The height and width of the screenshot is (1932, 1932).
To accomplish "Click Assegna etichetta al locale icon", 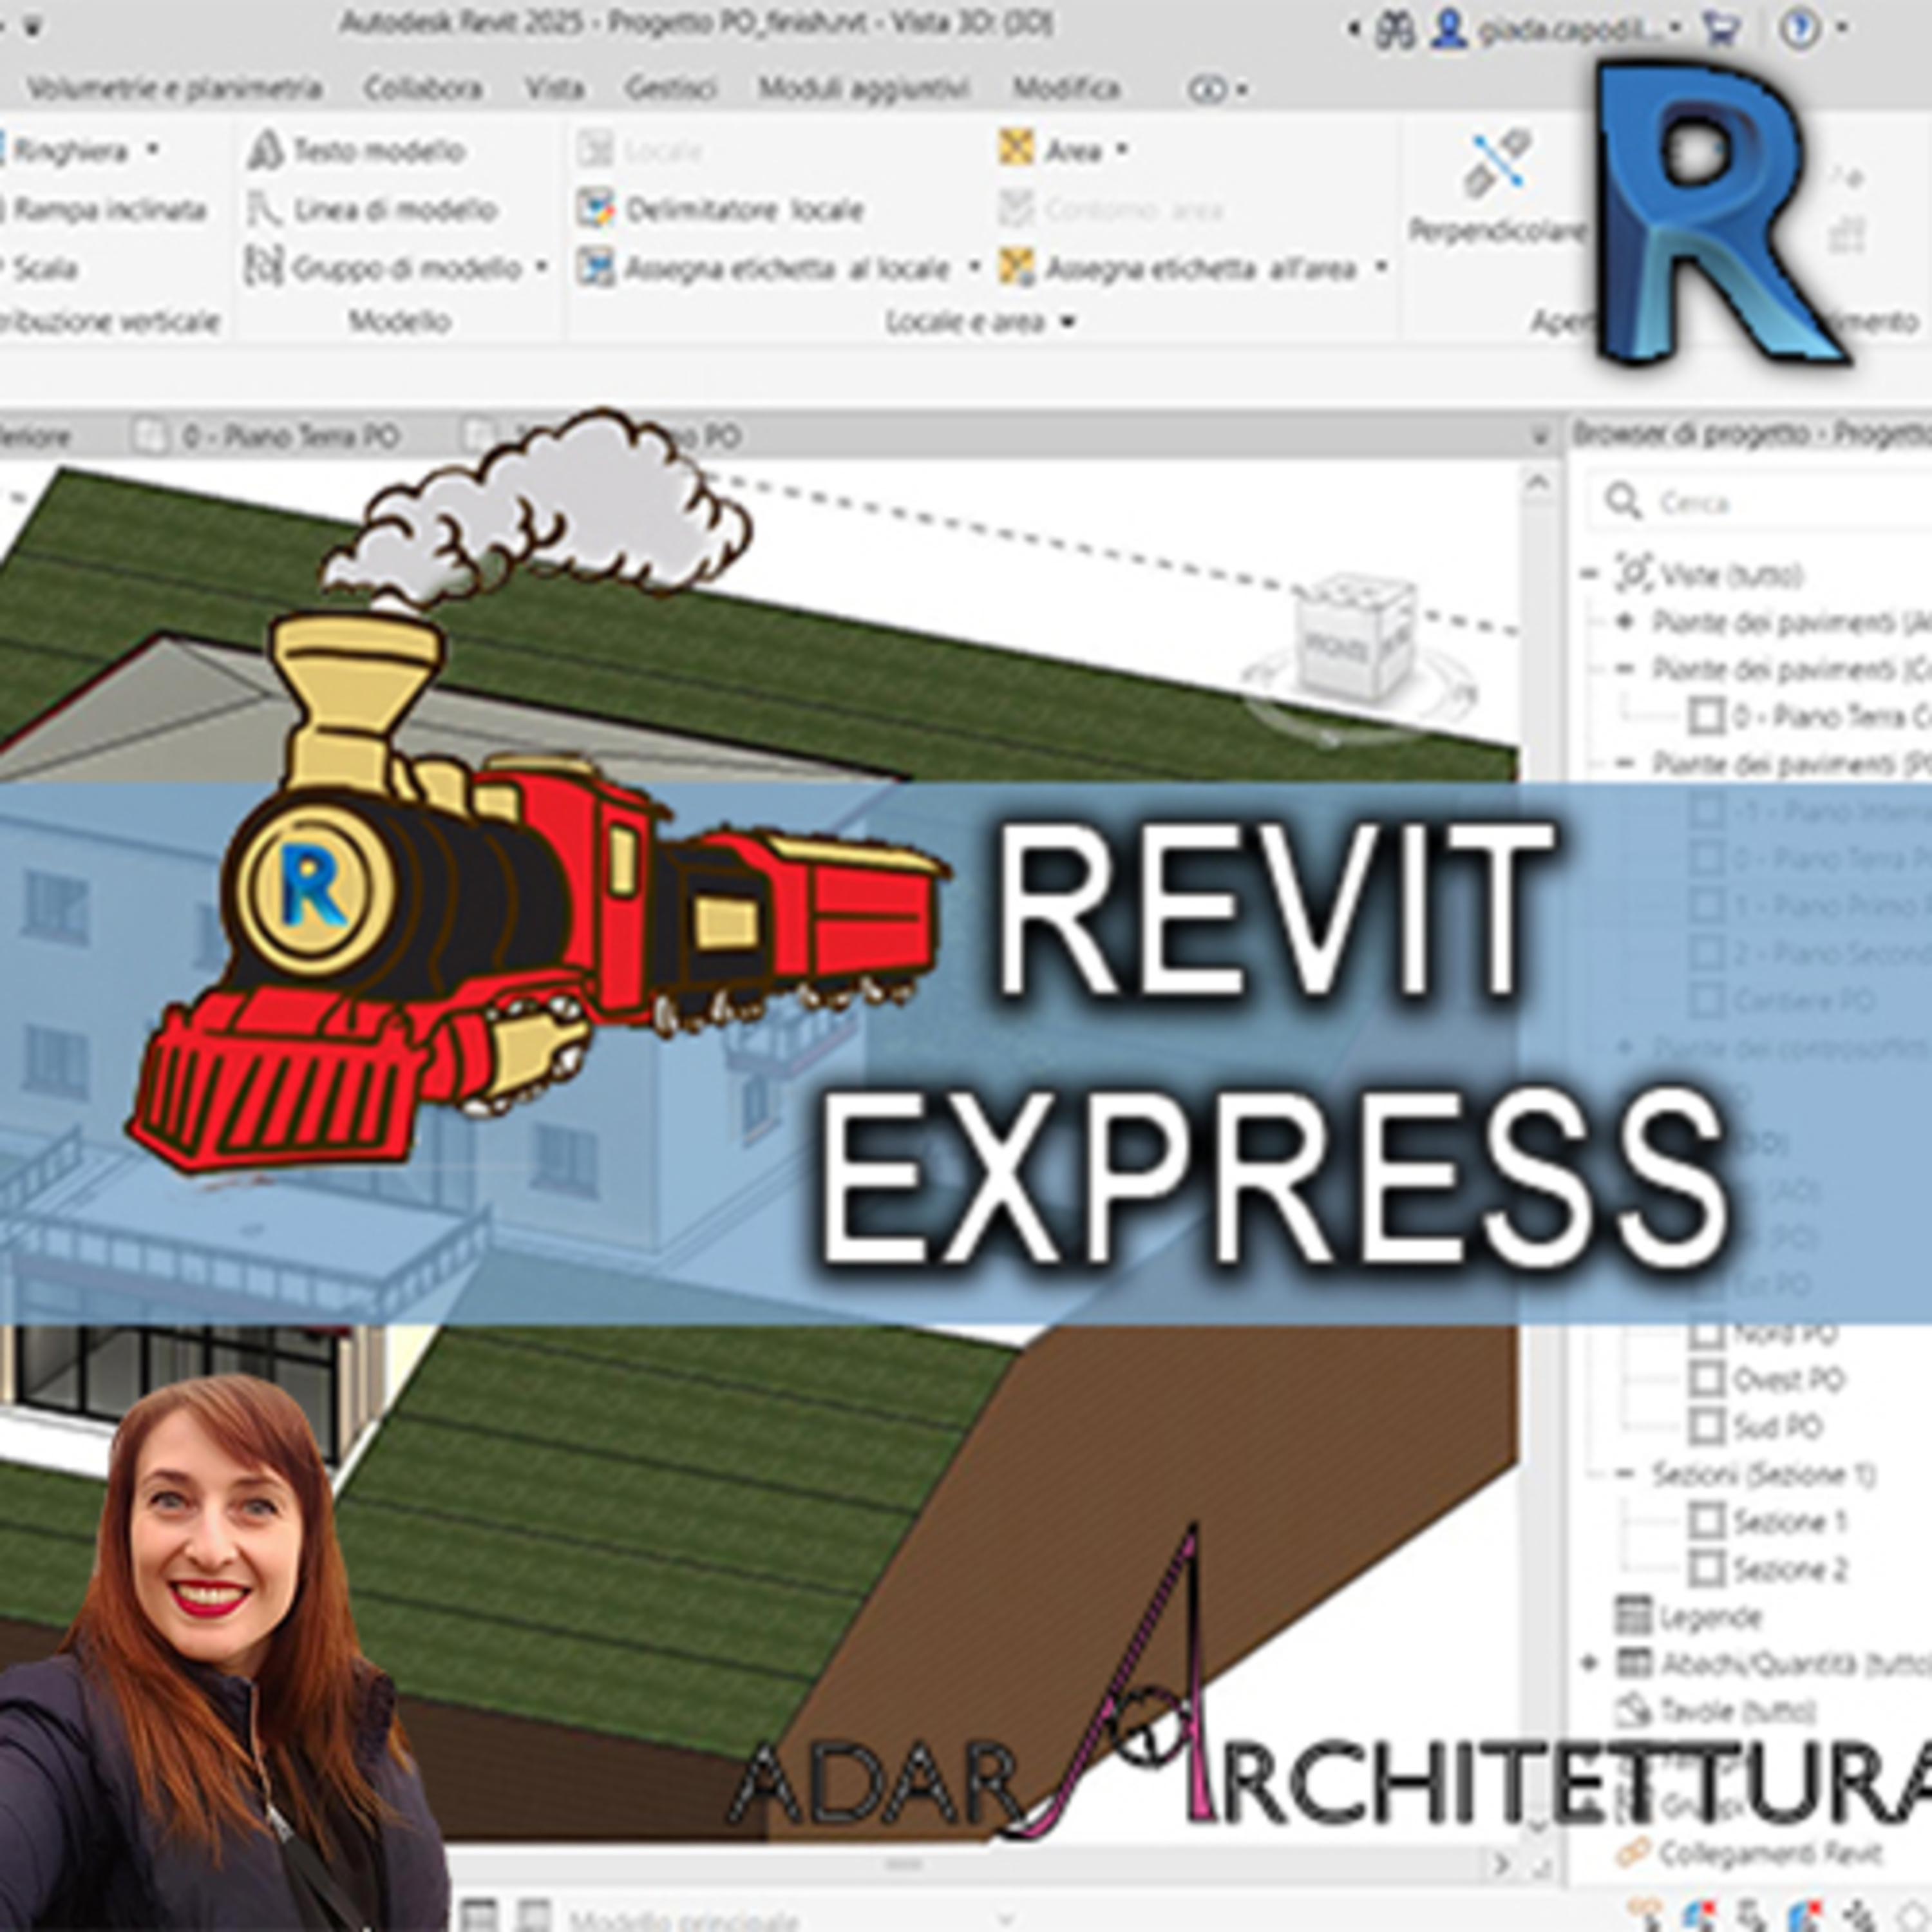I will click(596, 268).
